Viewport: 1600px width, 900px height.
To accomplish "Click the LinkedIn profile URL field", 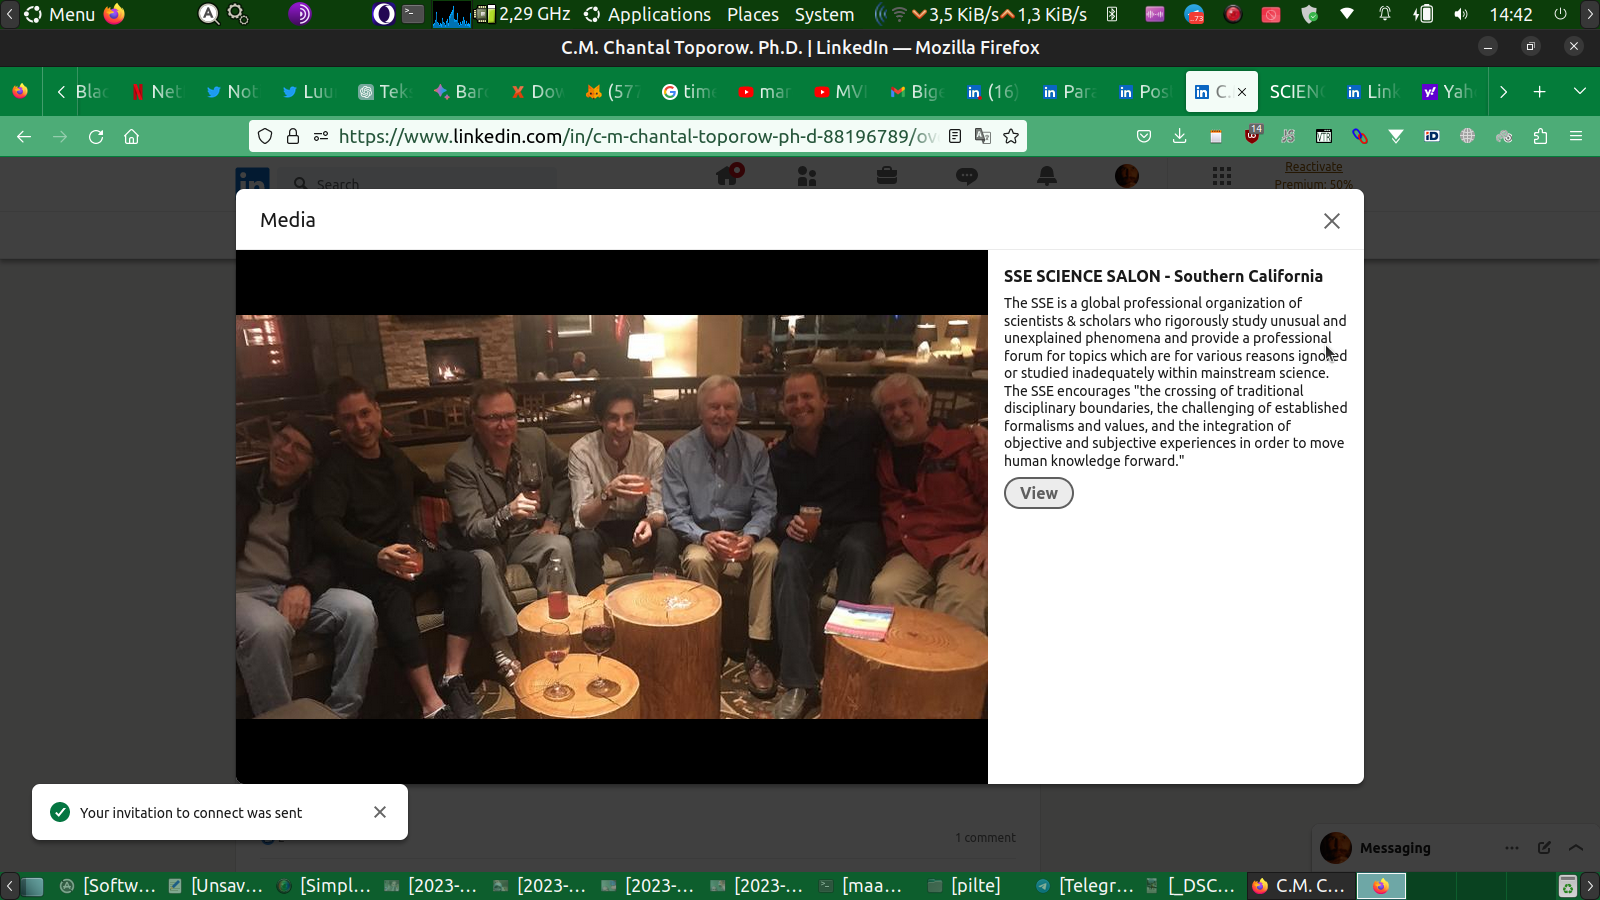I will point(636,136).
